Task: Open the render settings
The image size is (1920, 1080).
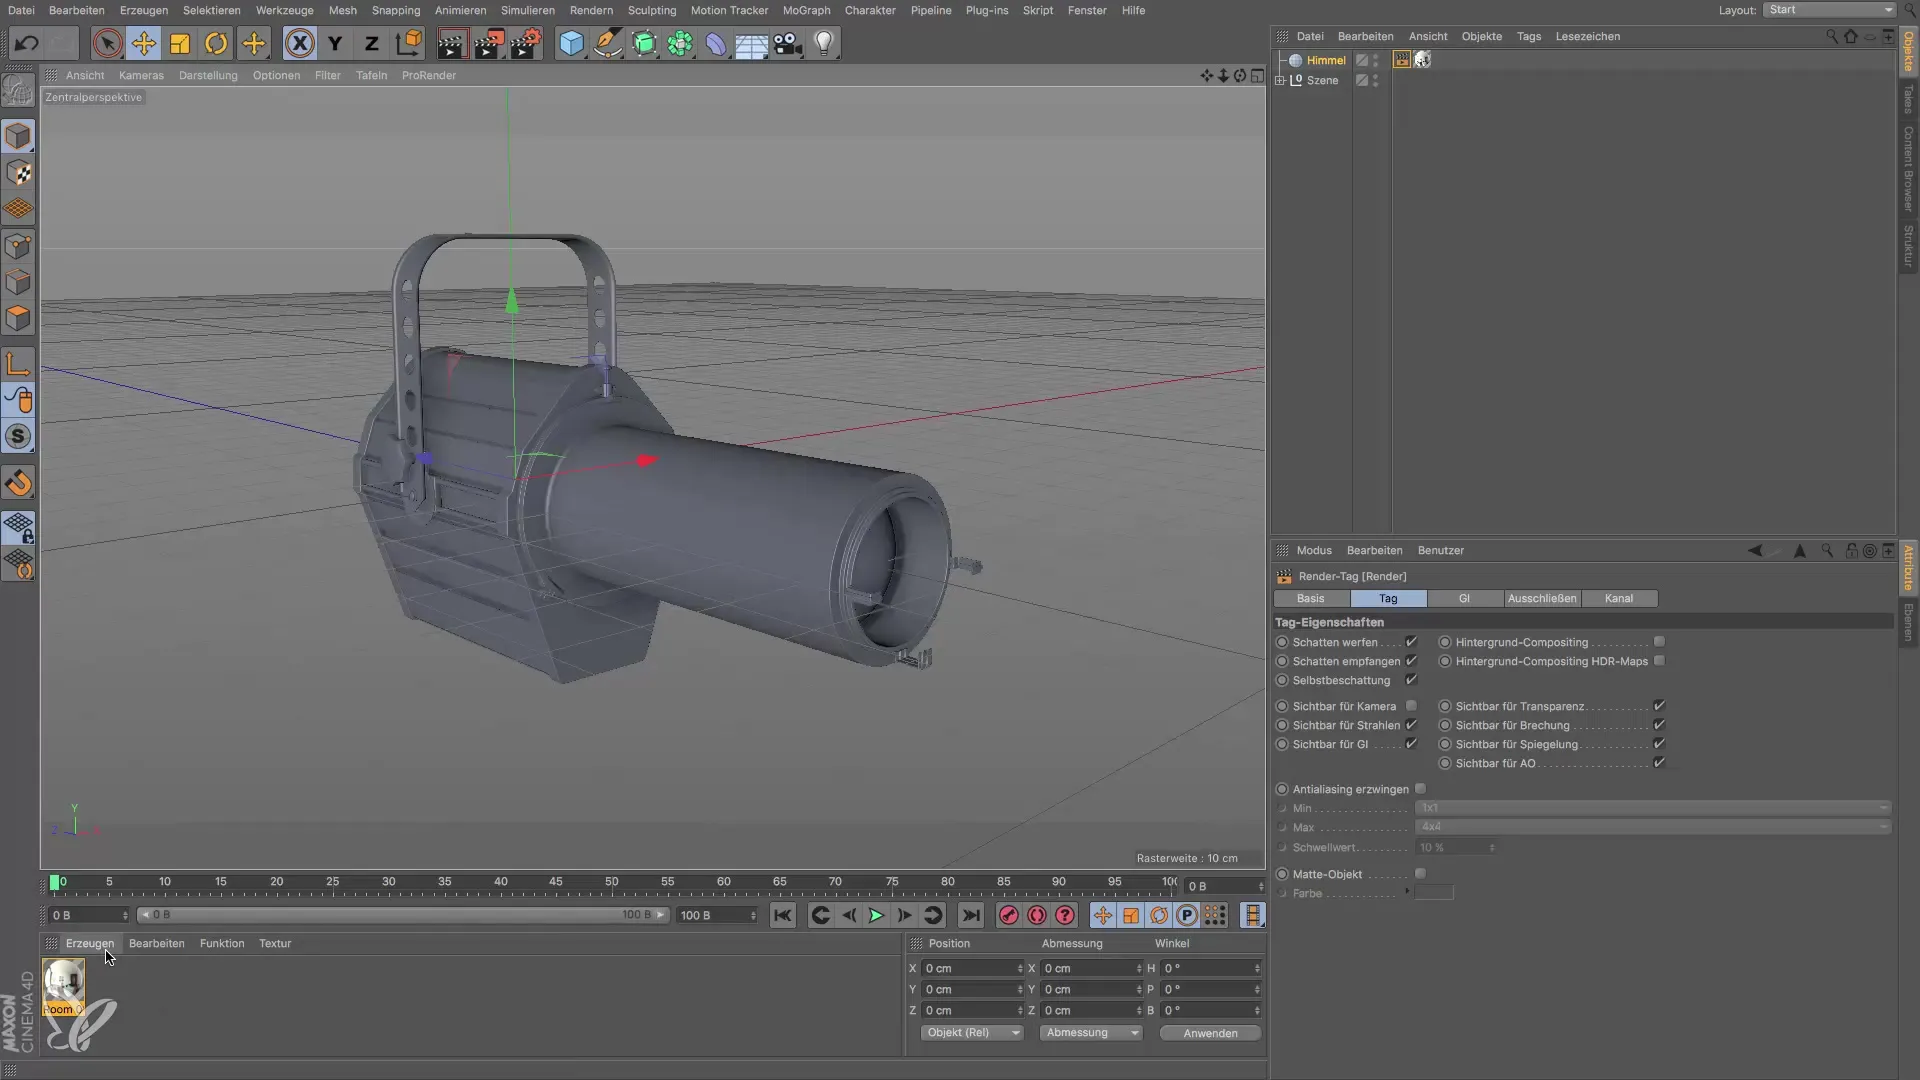Action: pyautogui.click(x=525, y=43)
